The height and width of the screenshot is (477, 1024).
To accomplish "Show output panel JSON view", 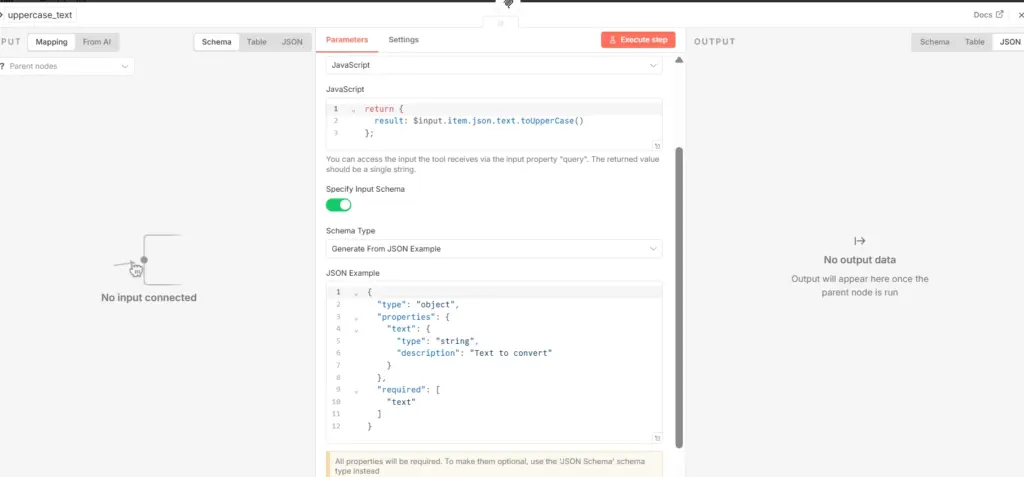I will (1010, 42).
